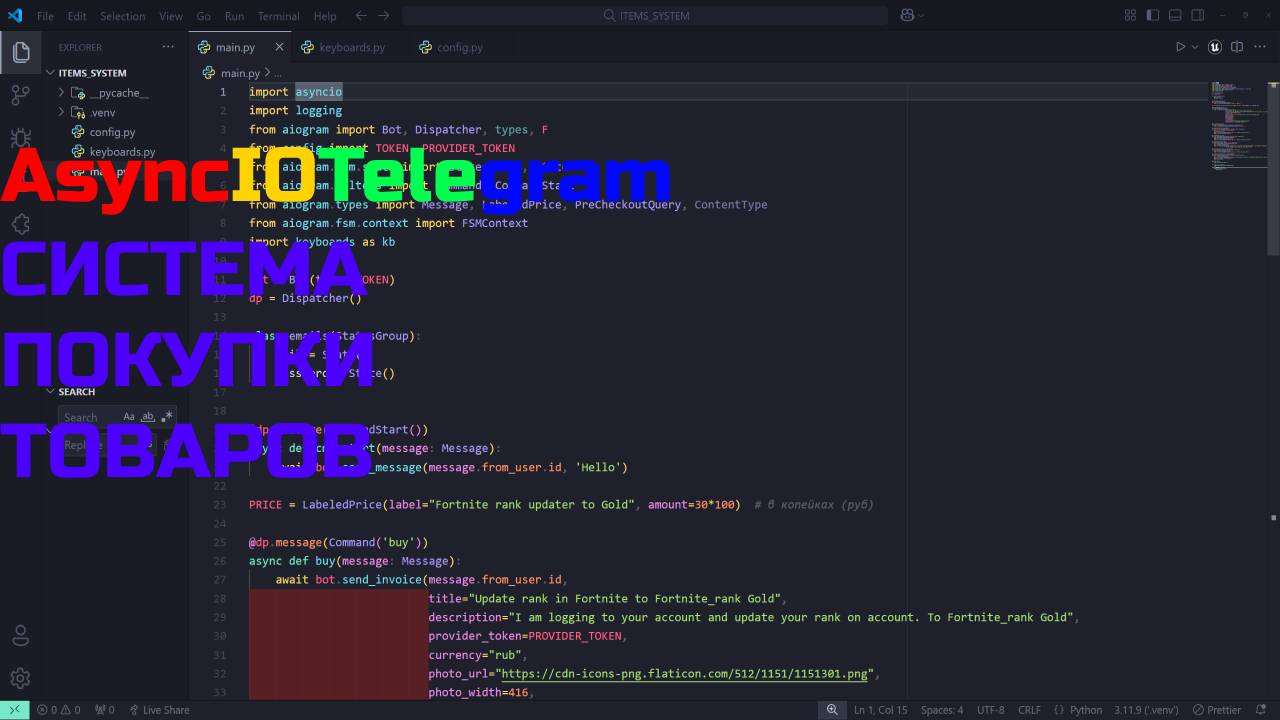
Task: Close the main.py tab
Action: (x=279, y=47)
